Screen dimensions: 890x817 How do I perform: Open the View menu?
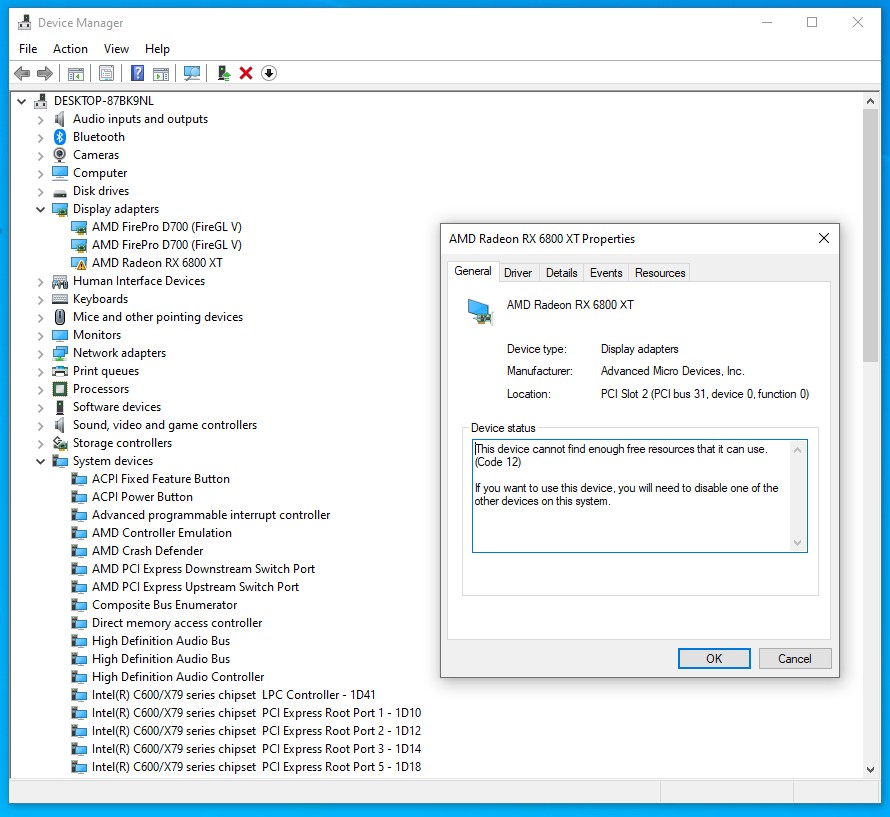(116, 49)
